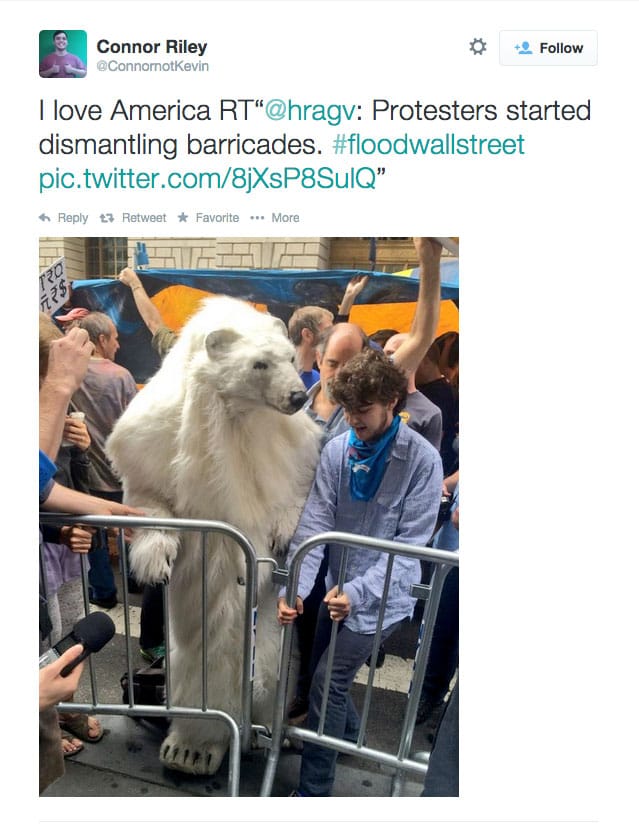Expand the More options text
This screenshot has height=838, width=639.
point(285,218)
